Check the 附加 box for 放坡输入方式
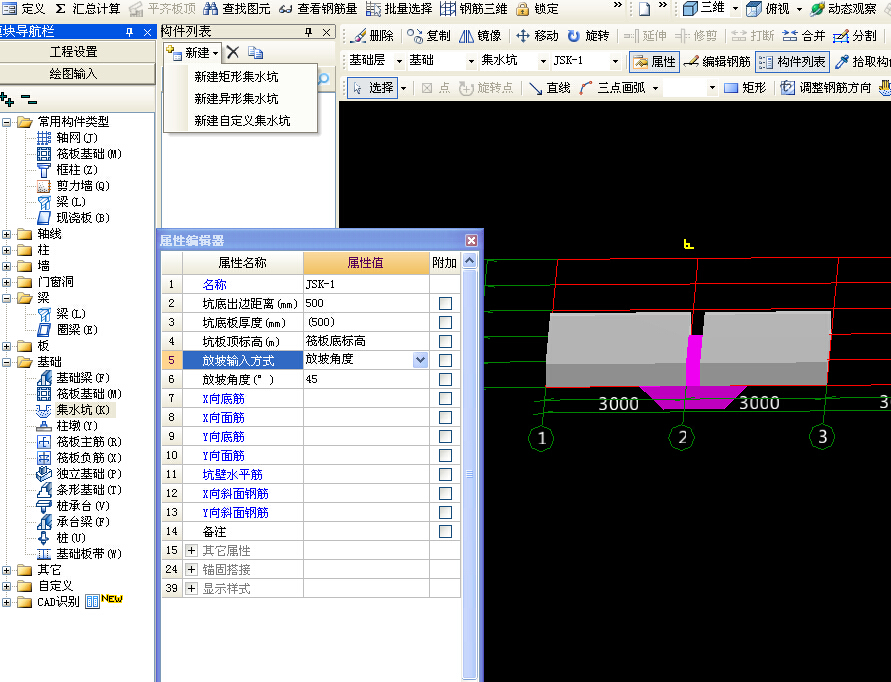The height and width of the screenshot is (682, 891). click(x=445, y=360)
